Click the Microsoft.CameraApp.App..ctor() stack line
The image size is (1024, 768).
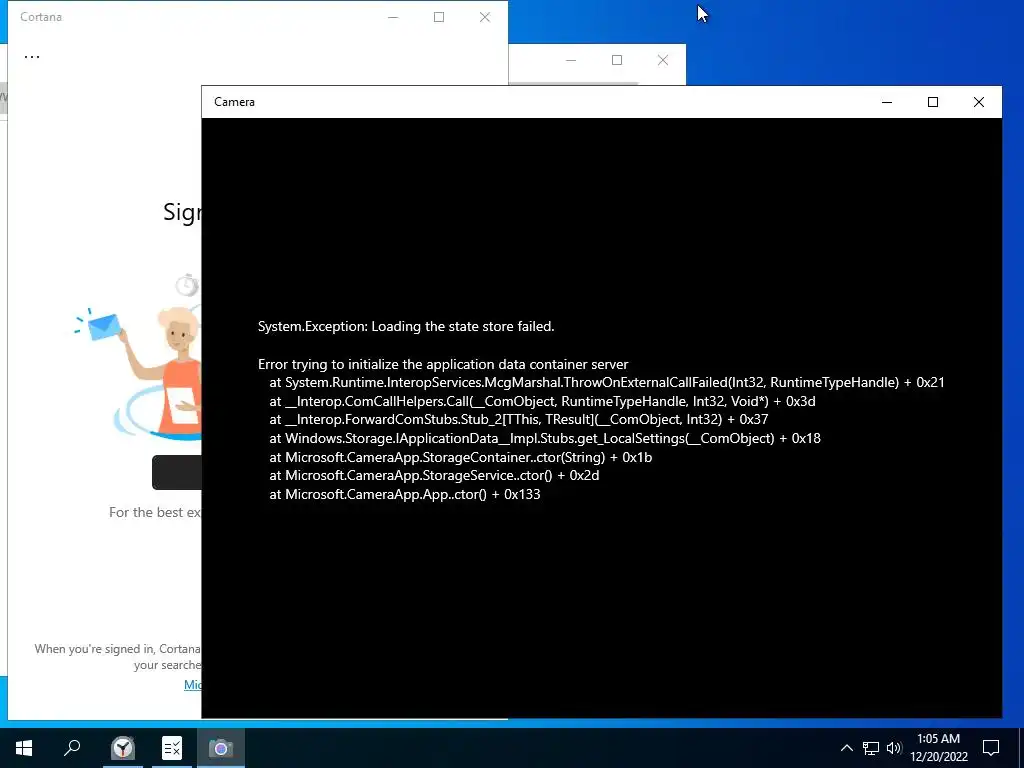point(405,494)
